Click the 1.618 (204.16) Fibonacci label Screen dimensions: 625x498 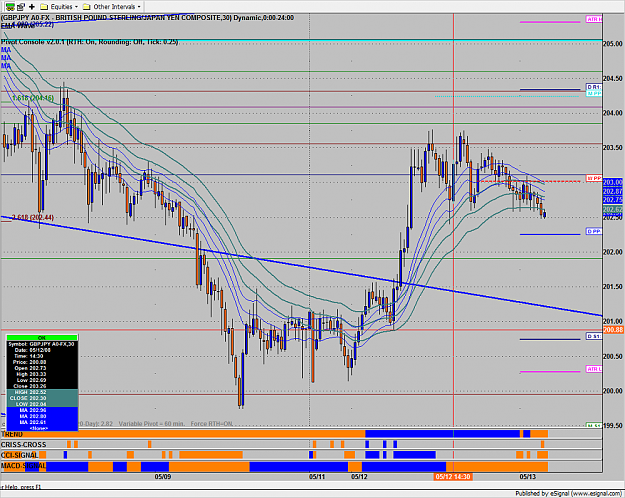pos(33,98)
